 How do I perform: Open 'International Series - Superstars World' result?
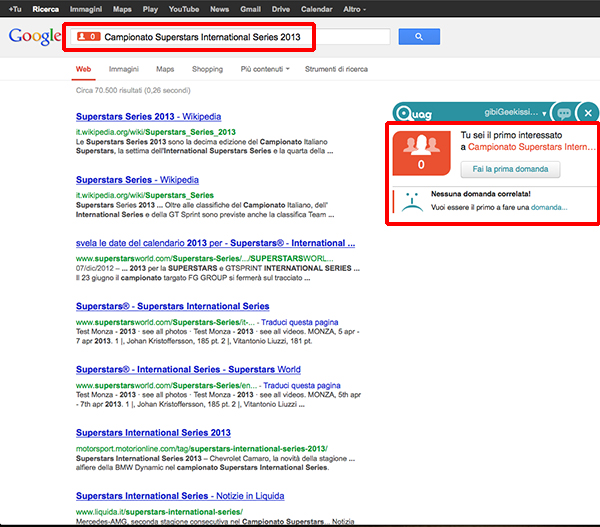pyautogui.click(x=188, y=369)
